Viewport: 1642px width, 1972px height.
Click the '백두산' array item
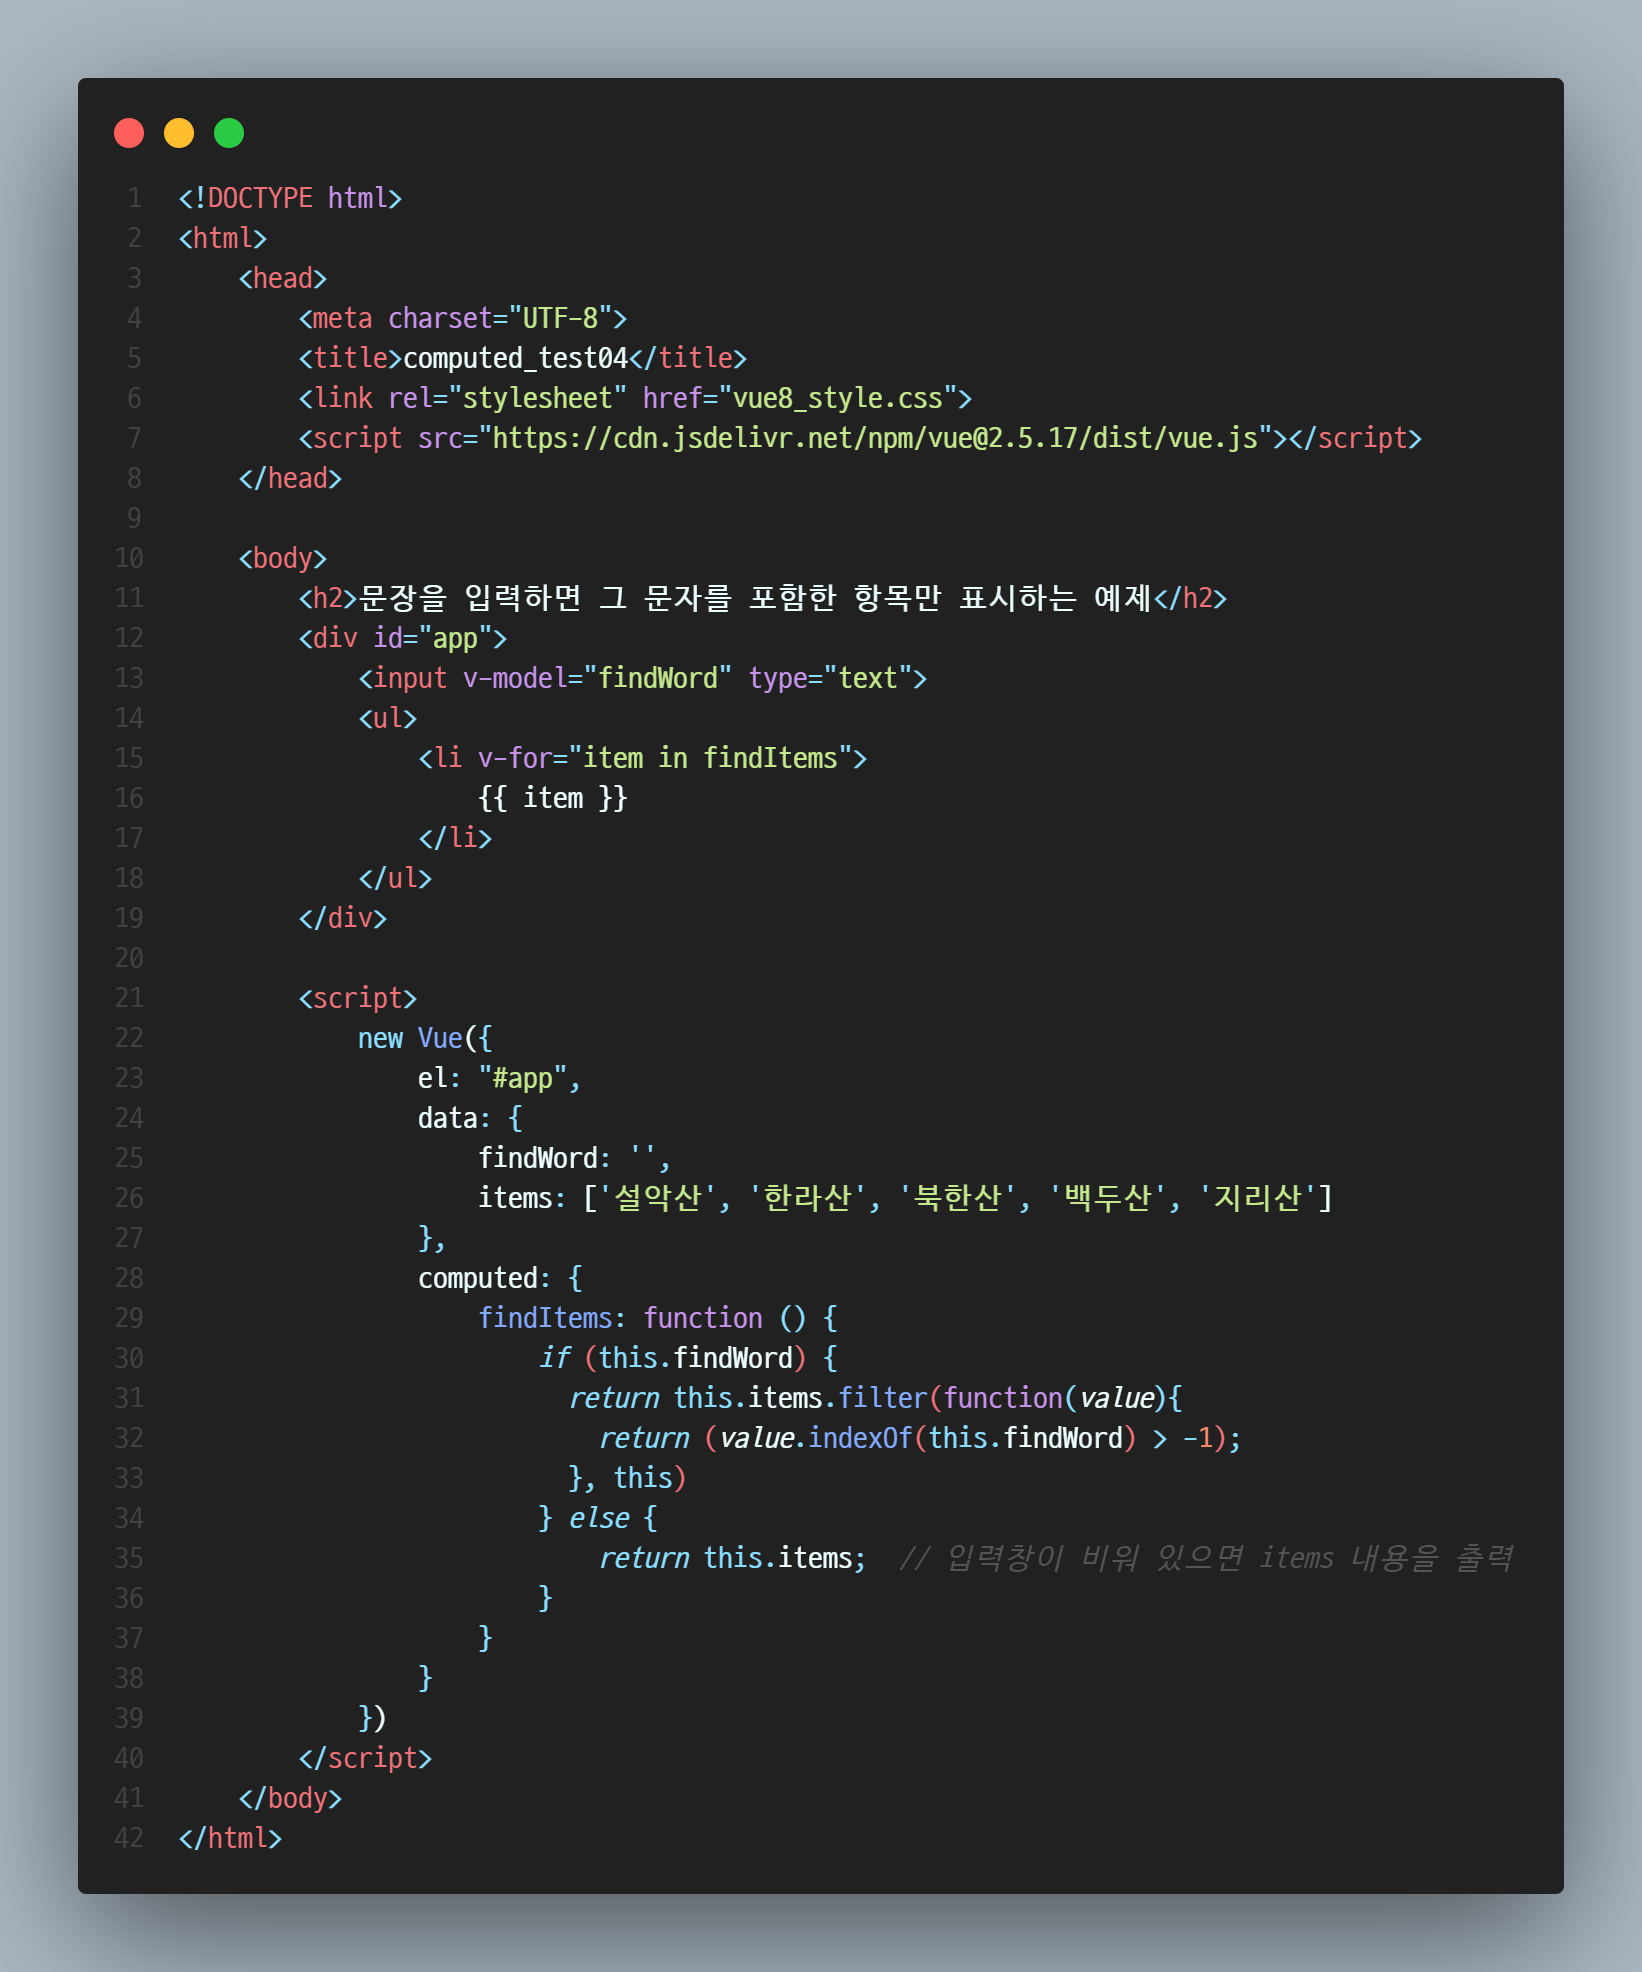coord(1108,1198)
